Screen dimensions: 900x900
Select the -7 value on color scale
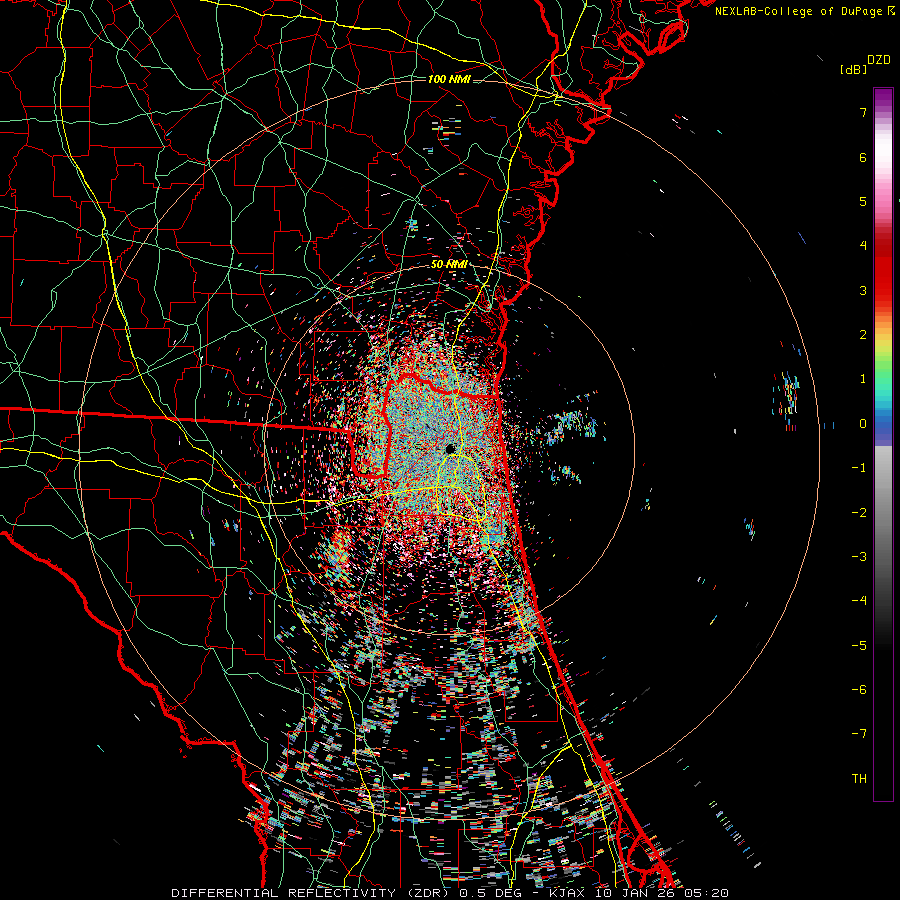859,734
